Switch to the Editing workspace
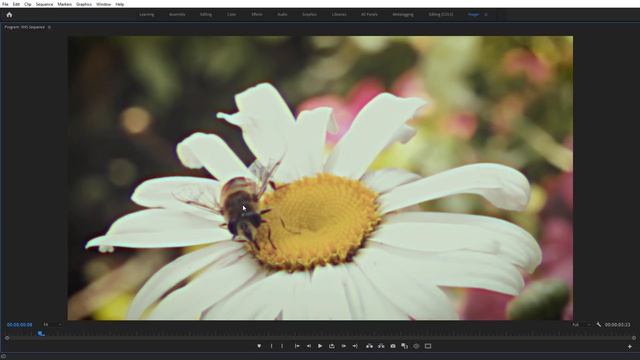The image size is (640, 360). coord(206,15)
